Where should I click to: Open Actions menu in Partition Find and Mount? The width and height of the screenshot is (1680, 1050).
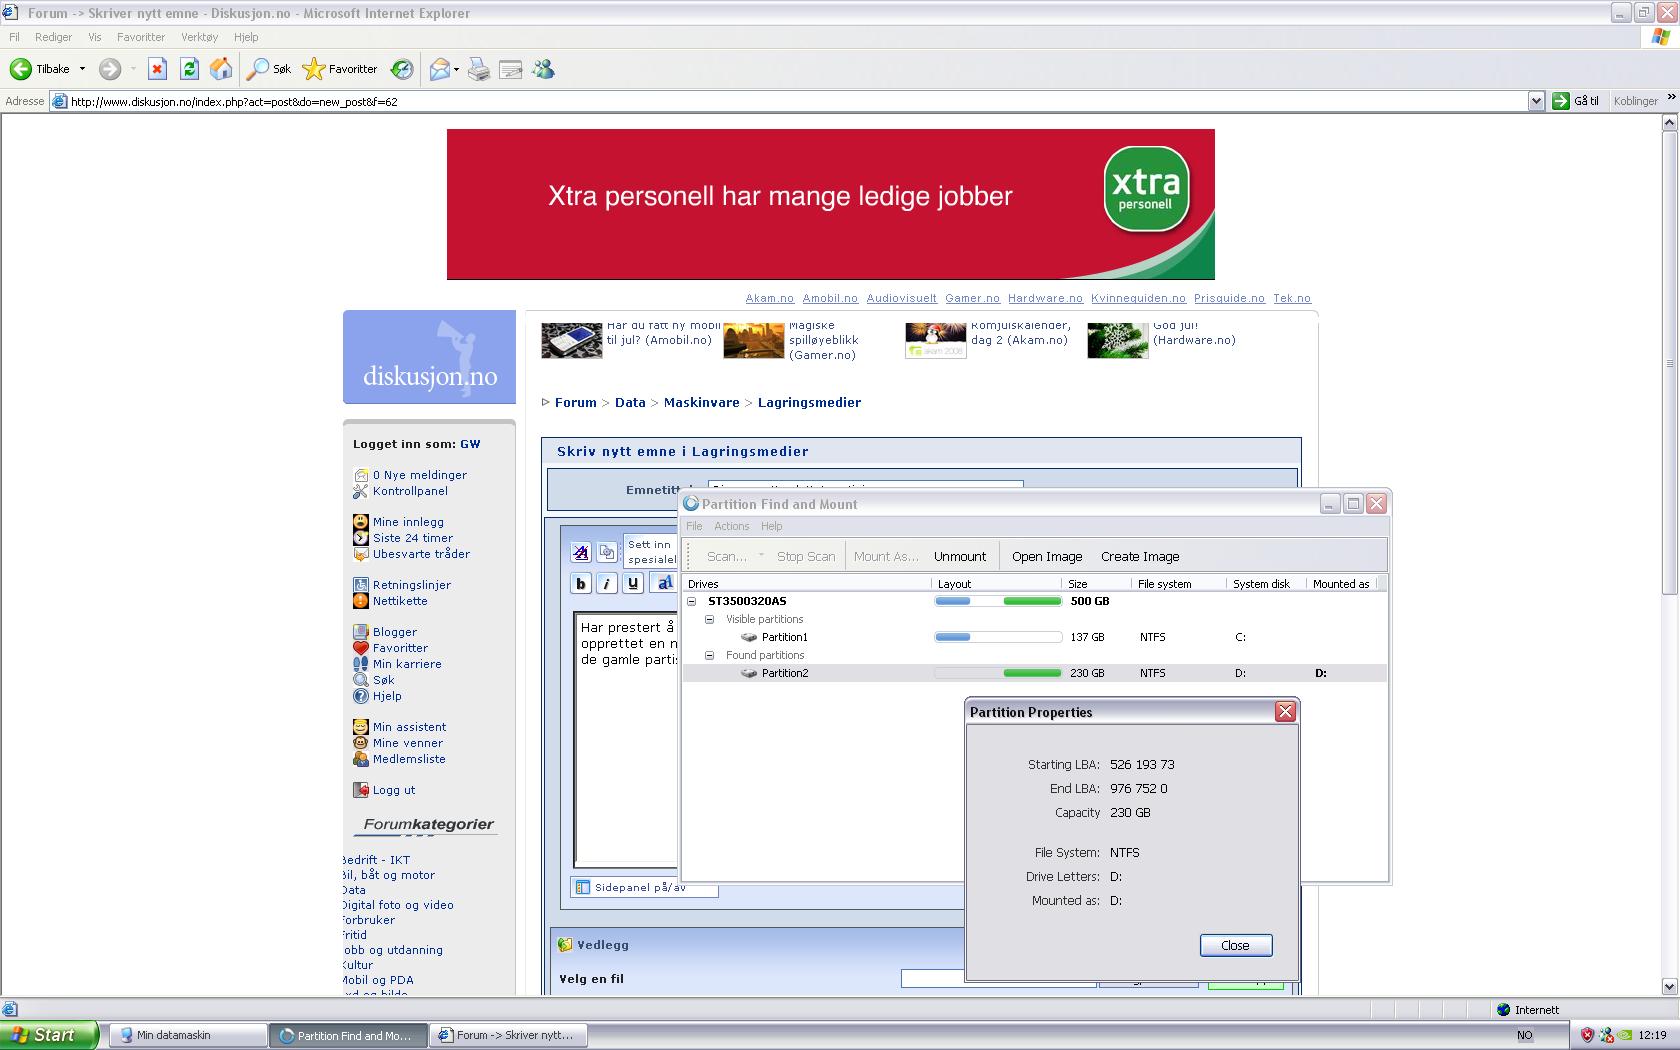click(x=731, y=526)
